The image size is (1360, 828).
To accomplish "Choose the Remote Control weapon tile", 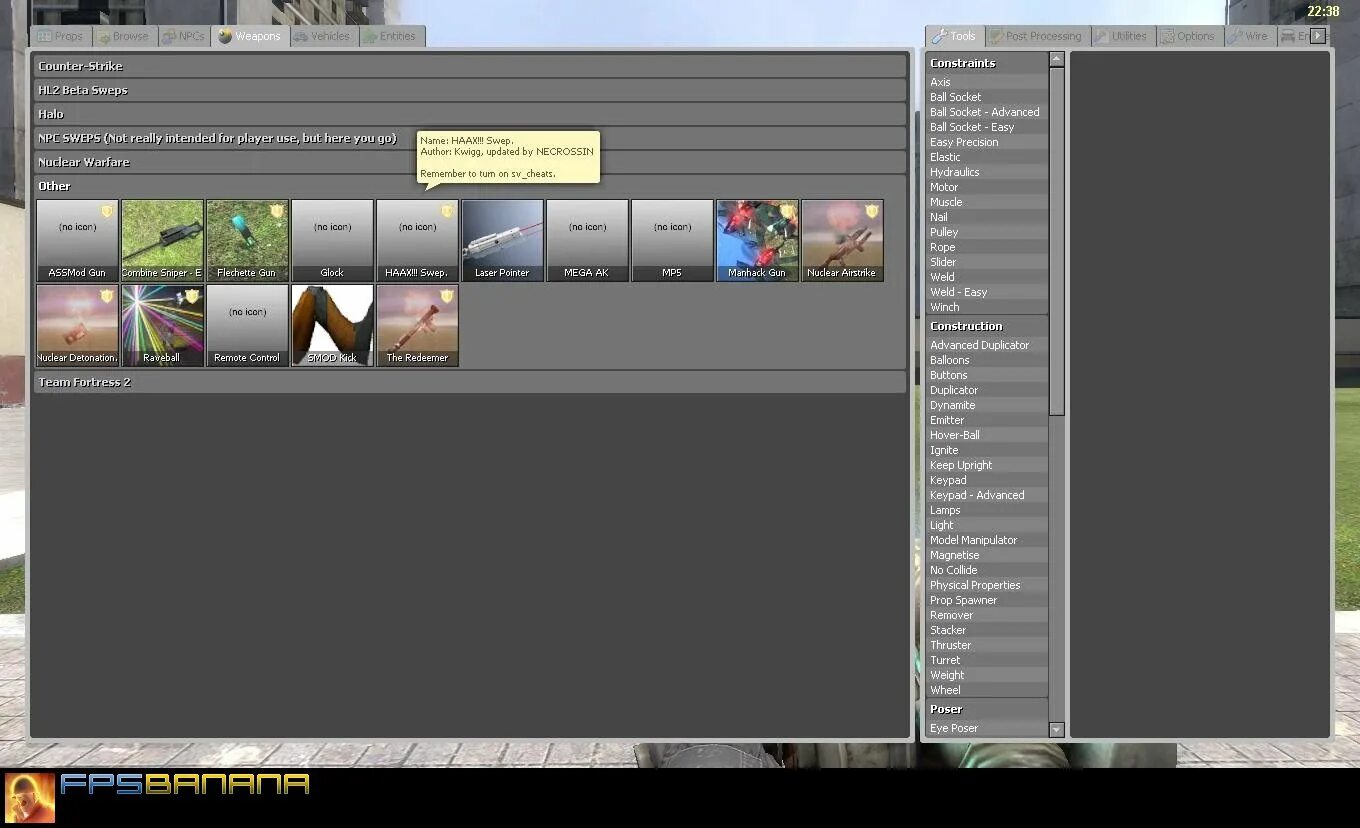I will coord(247,325).
